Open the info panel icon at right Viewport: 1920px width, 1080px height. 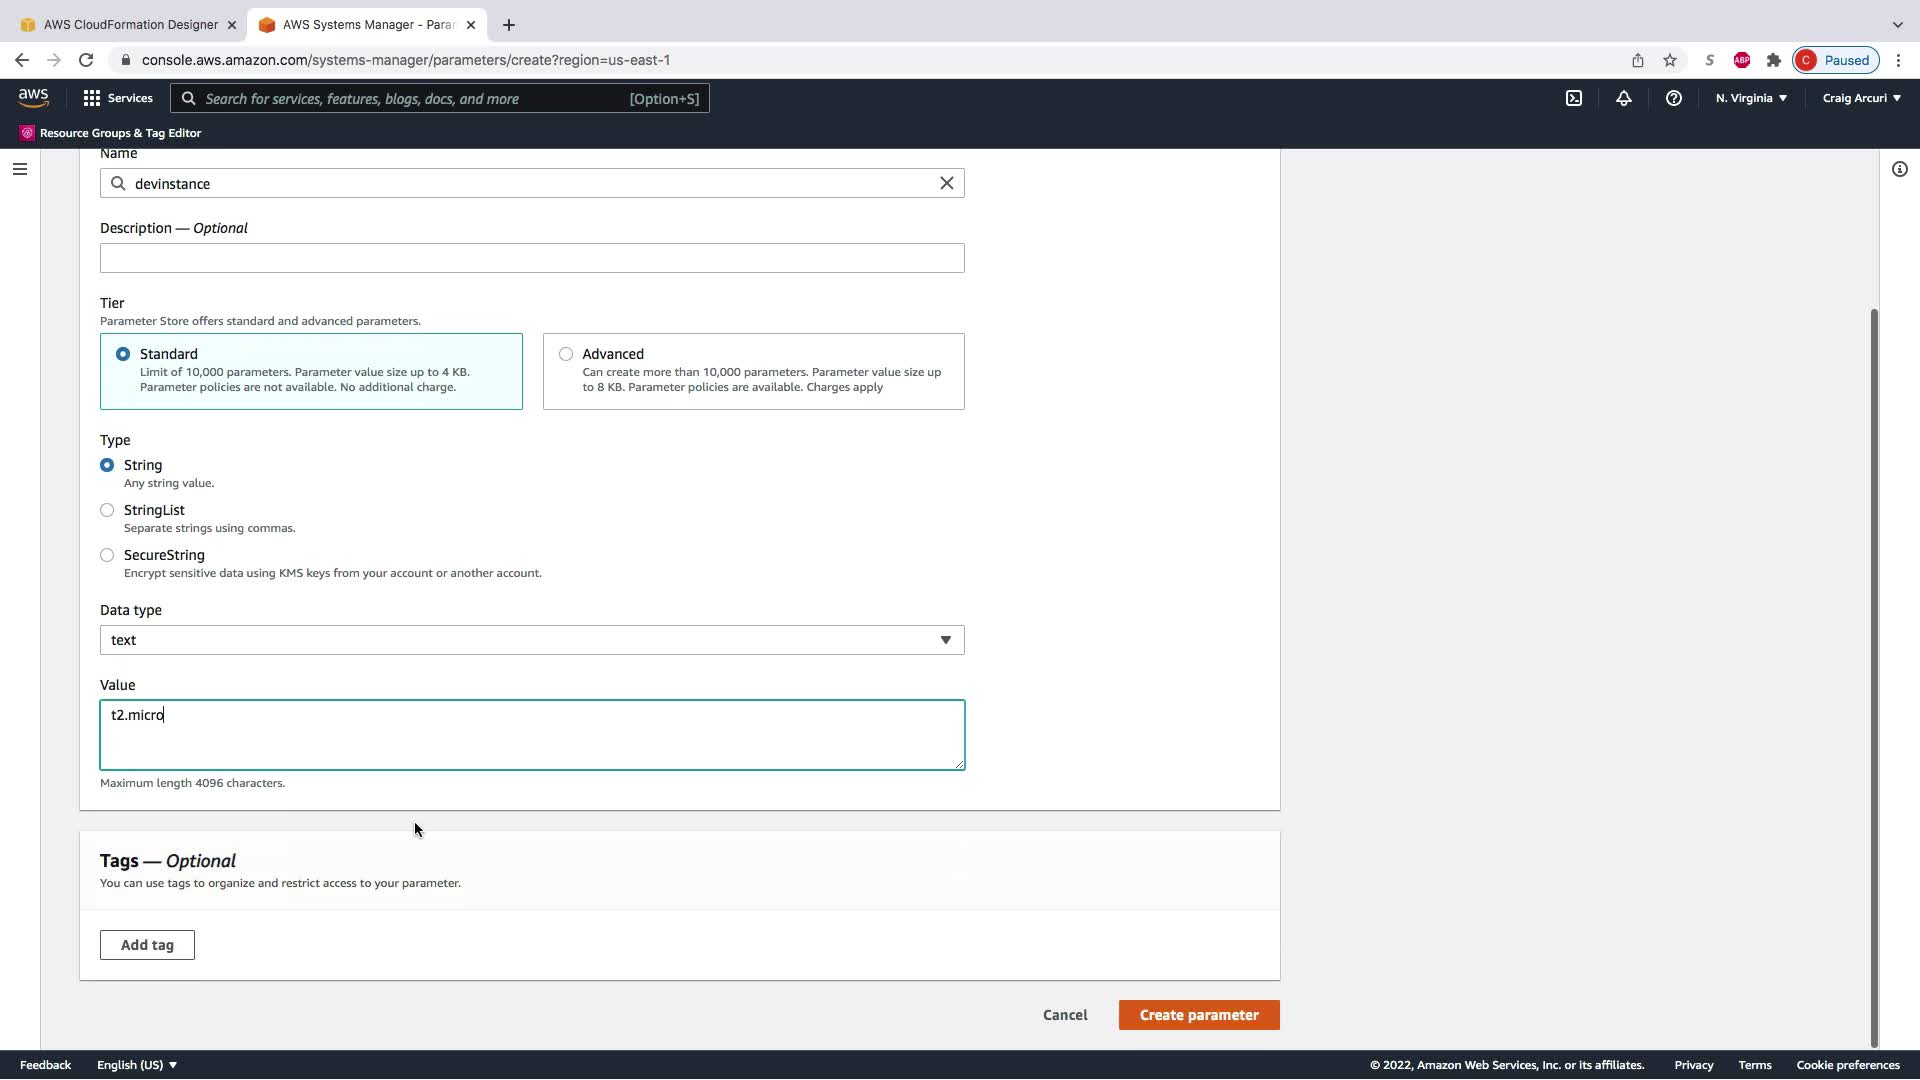click(x=1899, y=169)
